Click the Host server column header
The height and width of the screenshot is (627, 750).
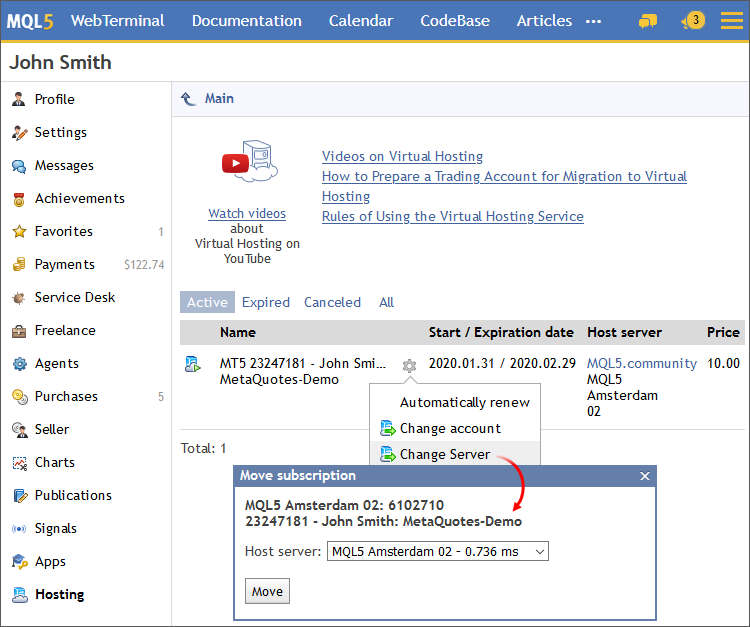624,332
